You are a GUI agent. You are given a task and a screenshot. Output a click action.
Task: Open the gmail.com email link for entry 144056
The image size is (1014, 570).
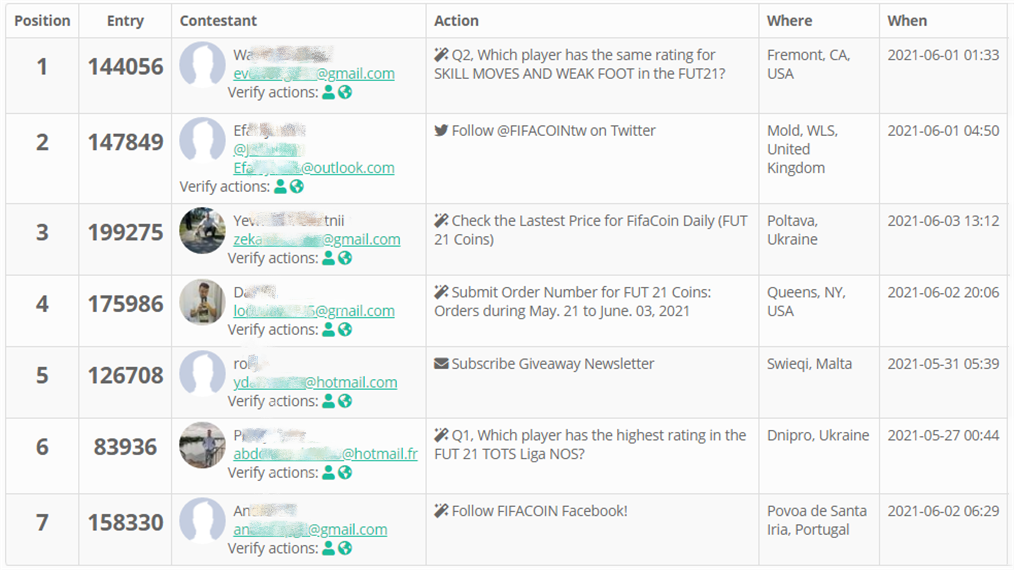pyautogui.click(x=314, y=73)
